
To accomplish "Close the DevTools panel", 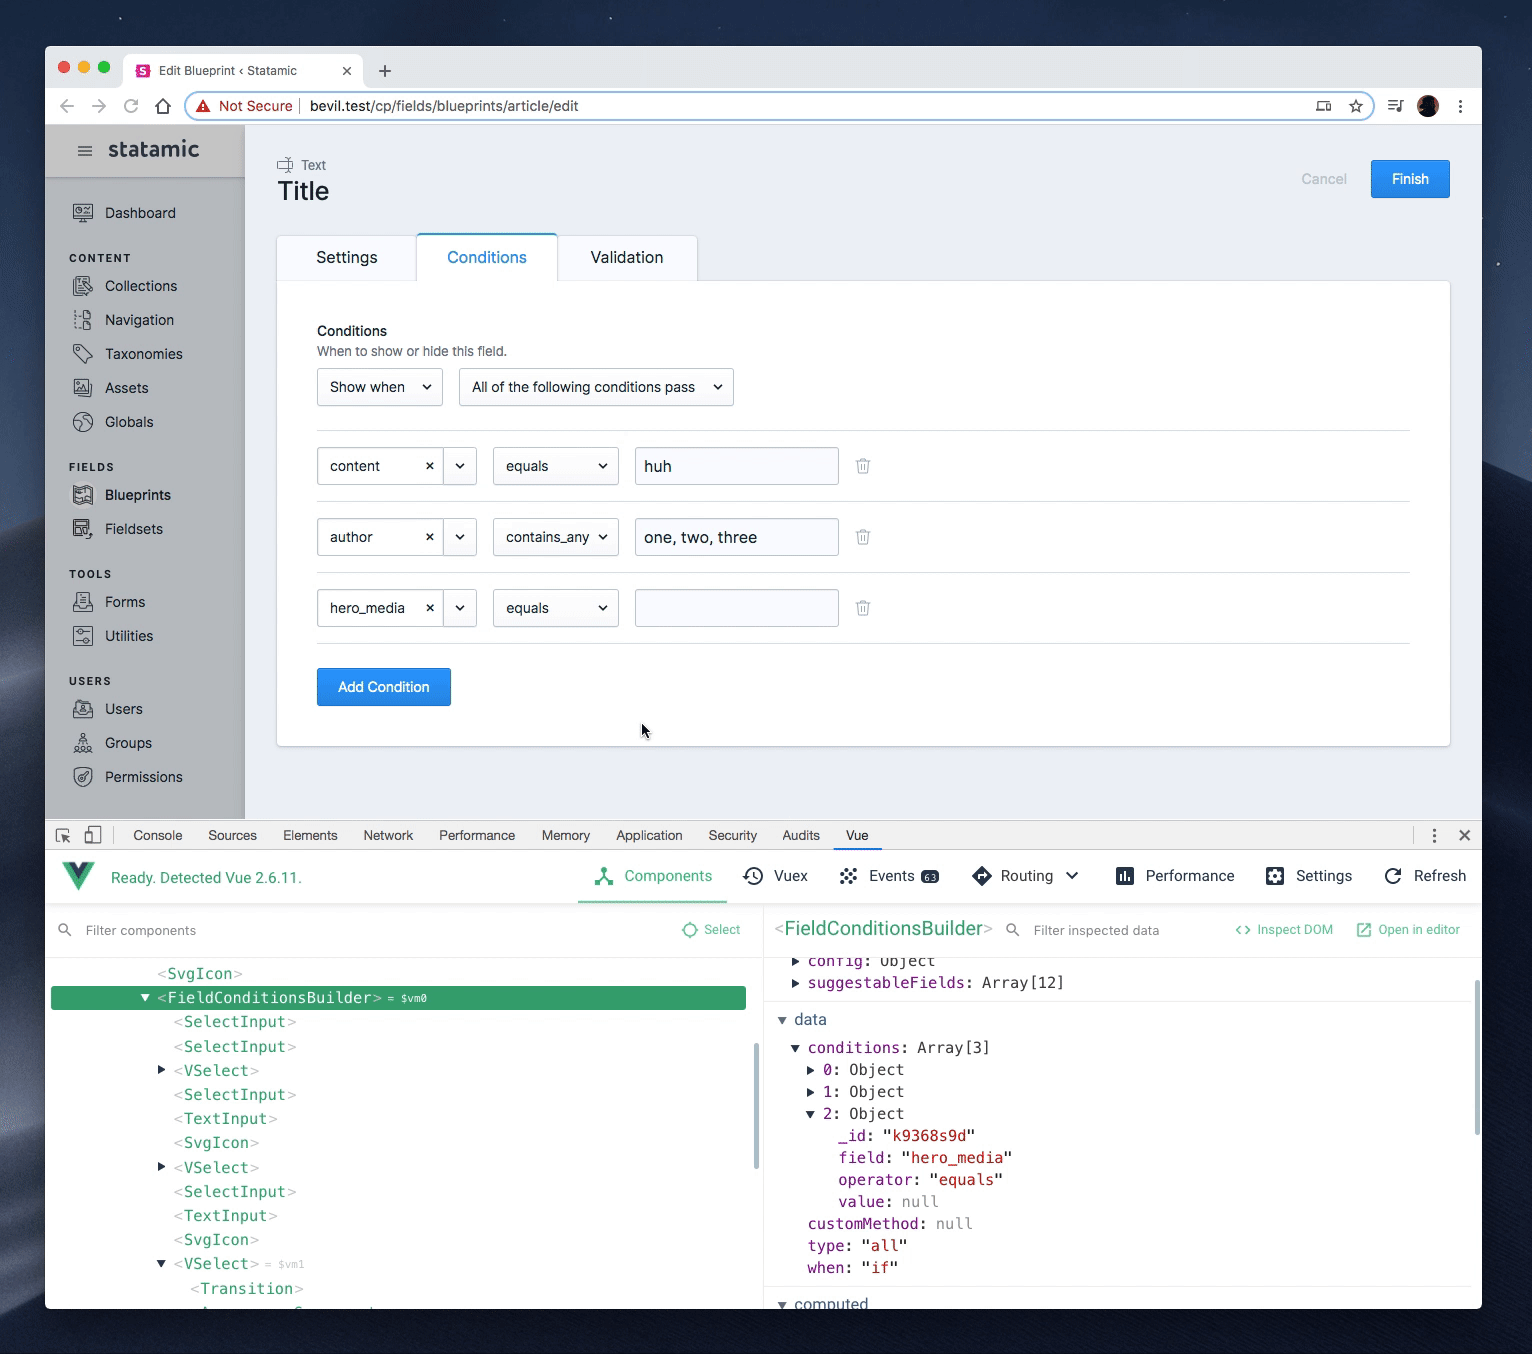I will (1464, 835).
